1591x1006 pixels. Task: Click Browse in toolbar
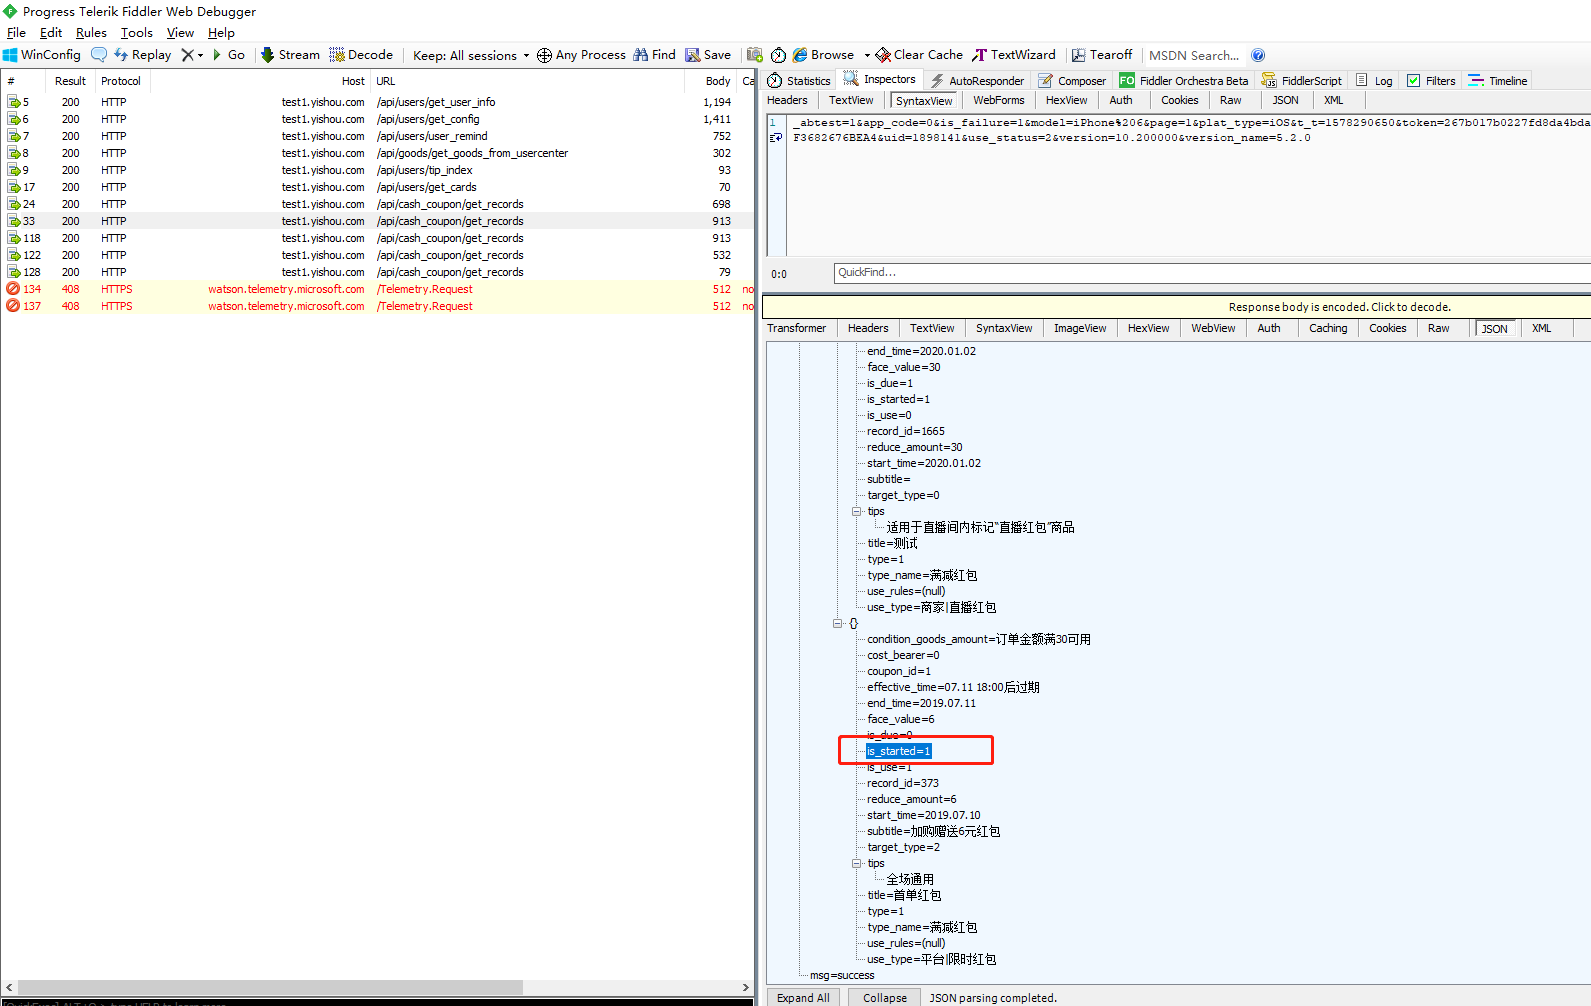pos(824,55)
